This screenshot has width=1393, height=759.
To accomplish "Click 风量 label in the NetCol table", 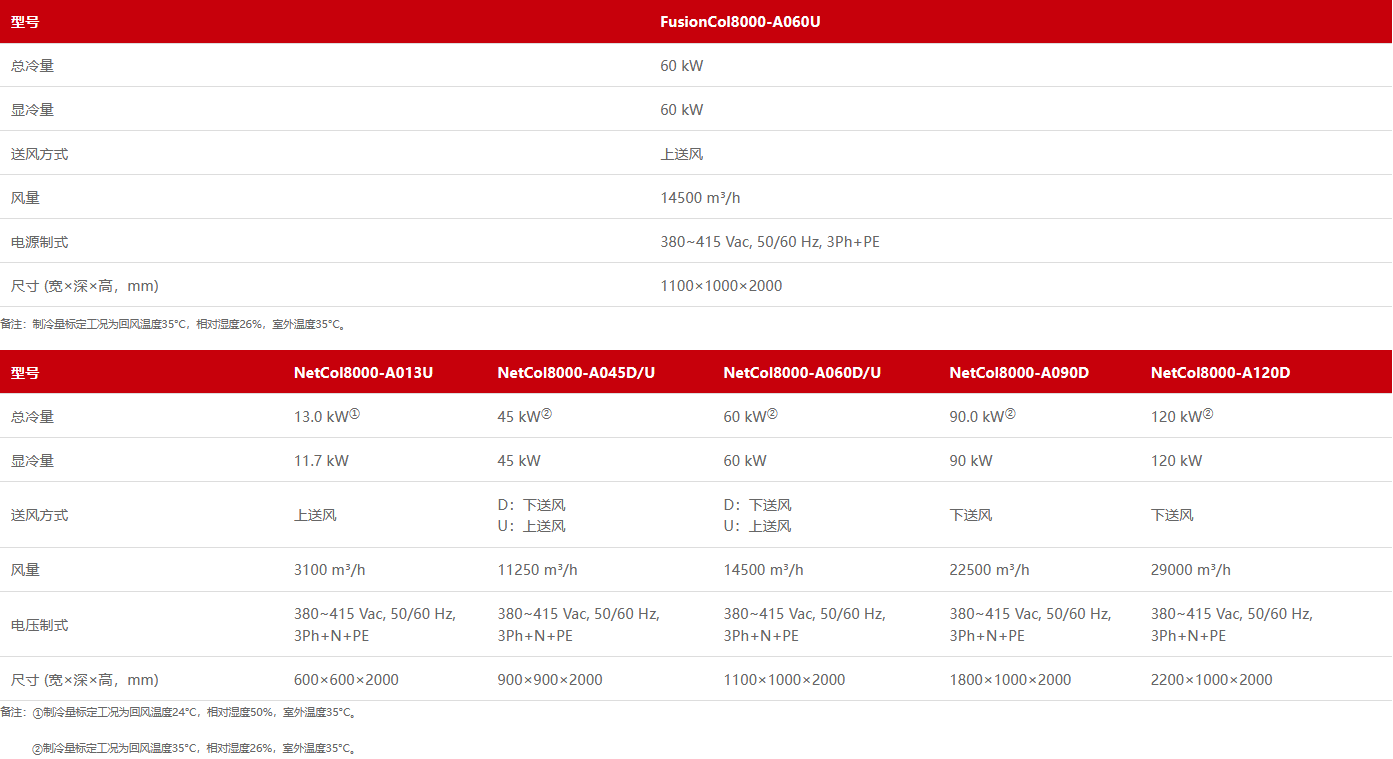I will [x=25, y=570].
